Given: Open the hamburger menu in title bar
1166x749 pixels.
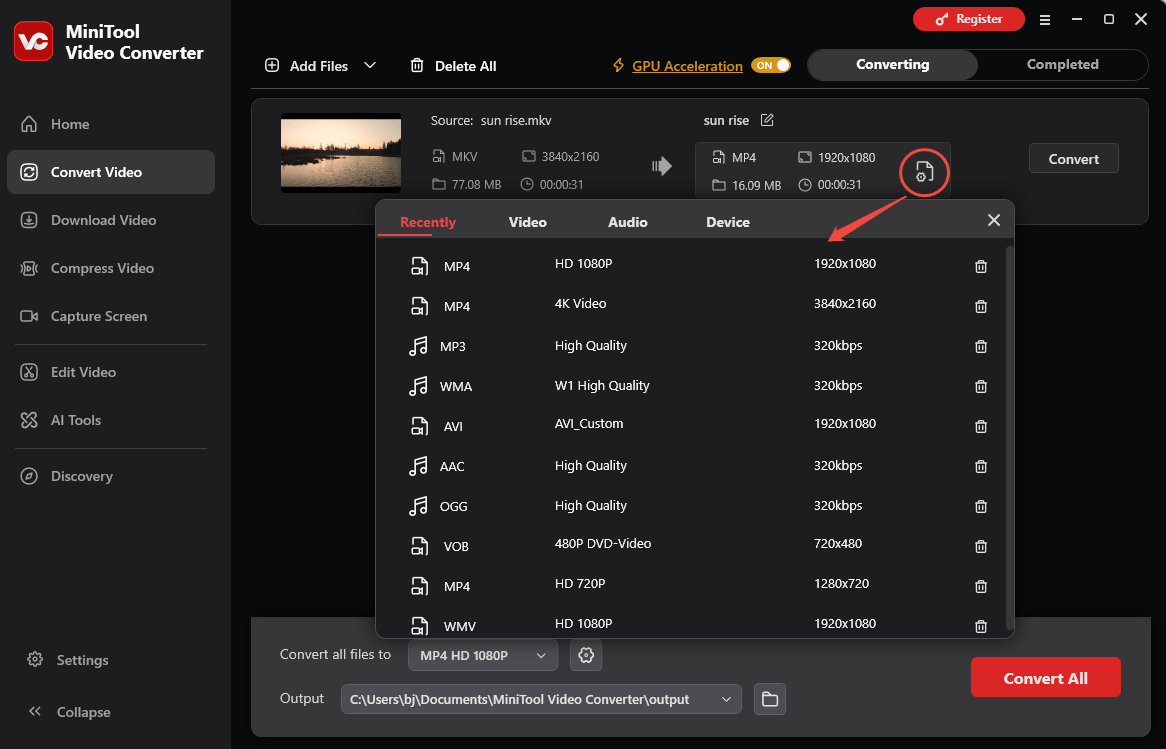Looking at the screenshot, I should pyautogui.click(x=1045, y=20).
